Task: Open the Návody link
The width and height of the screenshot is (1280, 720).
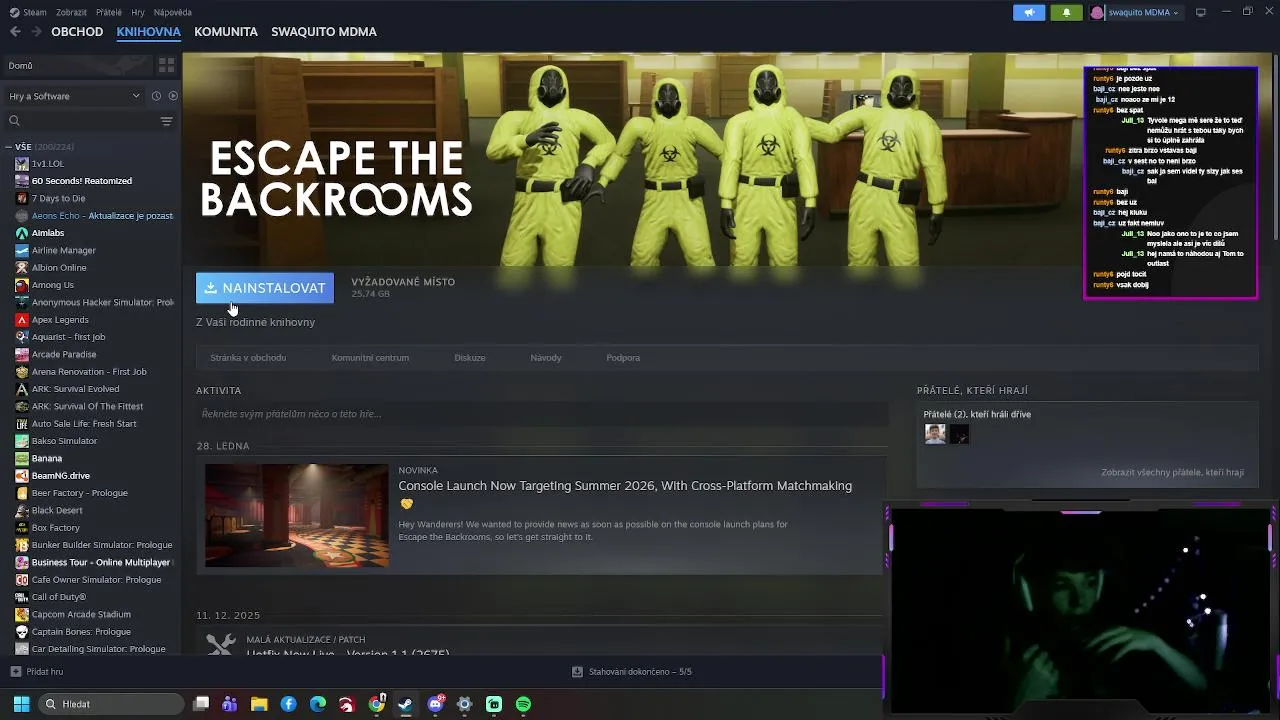Action: pos(546,358)
